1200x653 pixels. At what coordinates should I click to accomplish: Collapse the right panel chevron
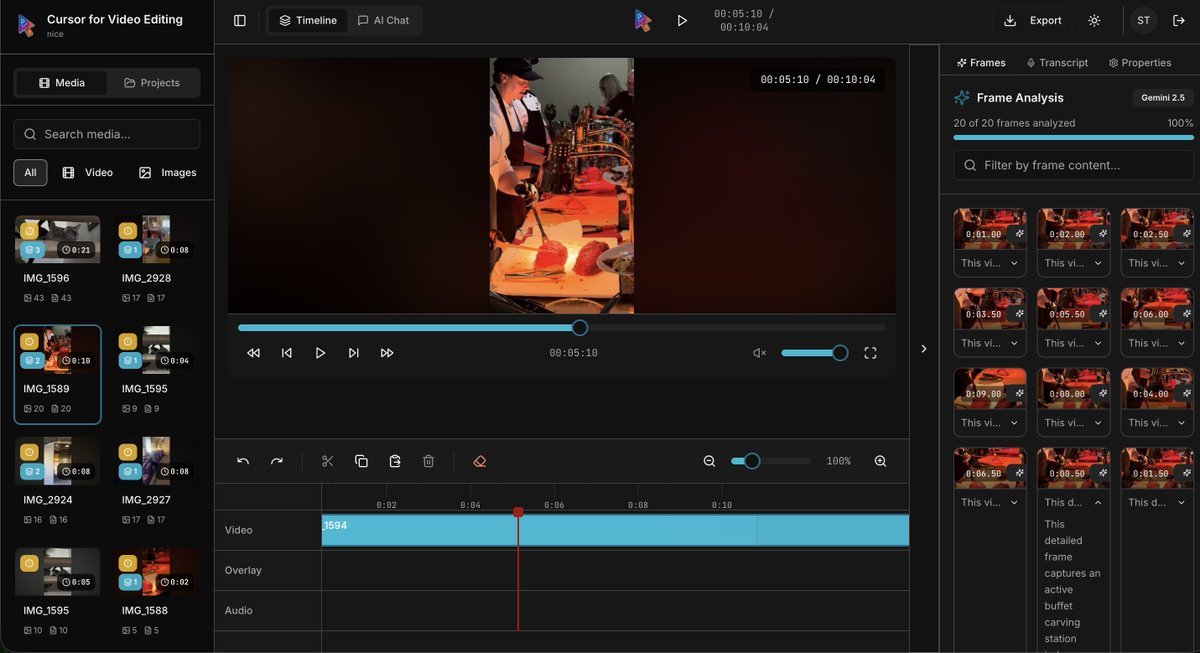click(x=923, y=349)
